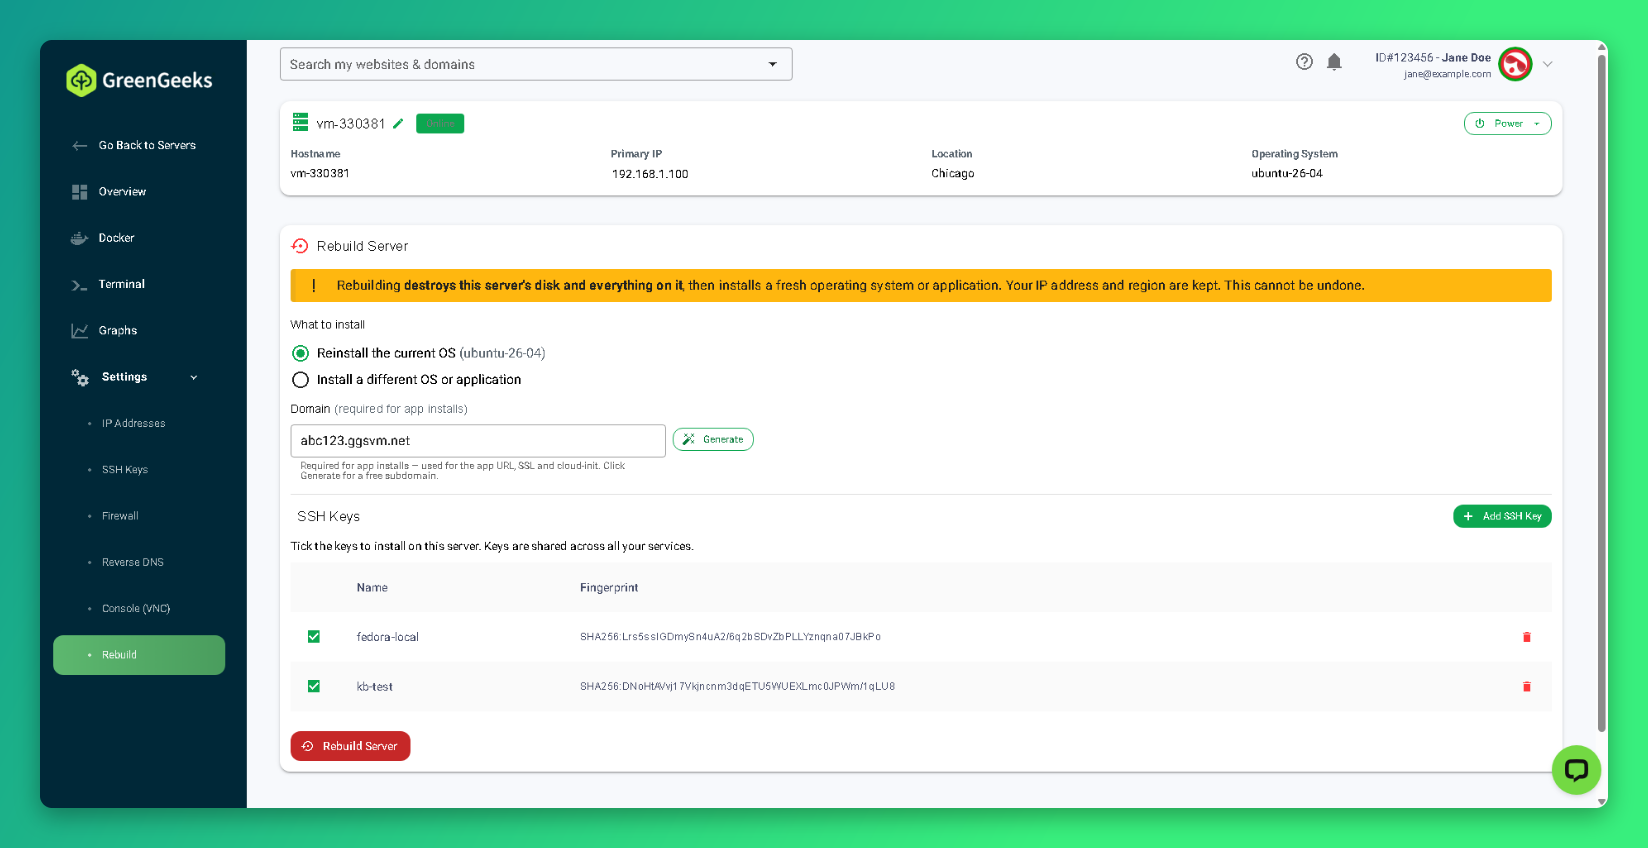Click Generate subdomain button
1648x848 pixels.
pyautogui.click(x=713, y=440)
